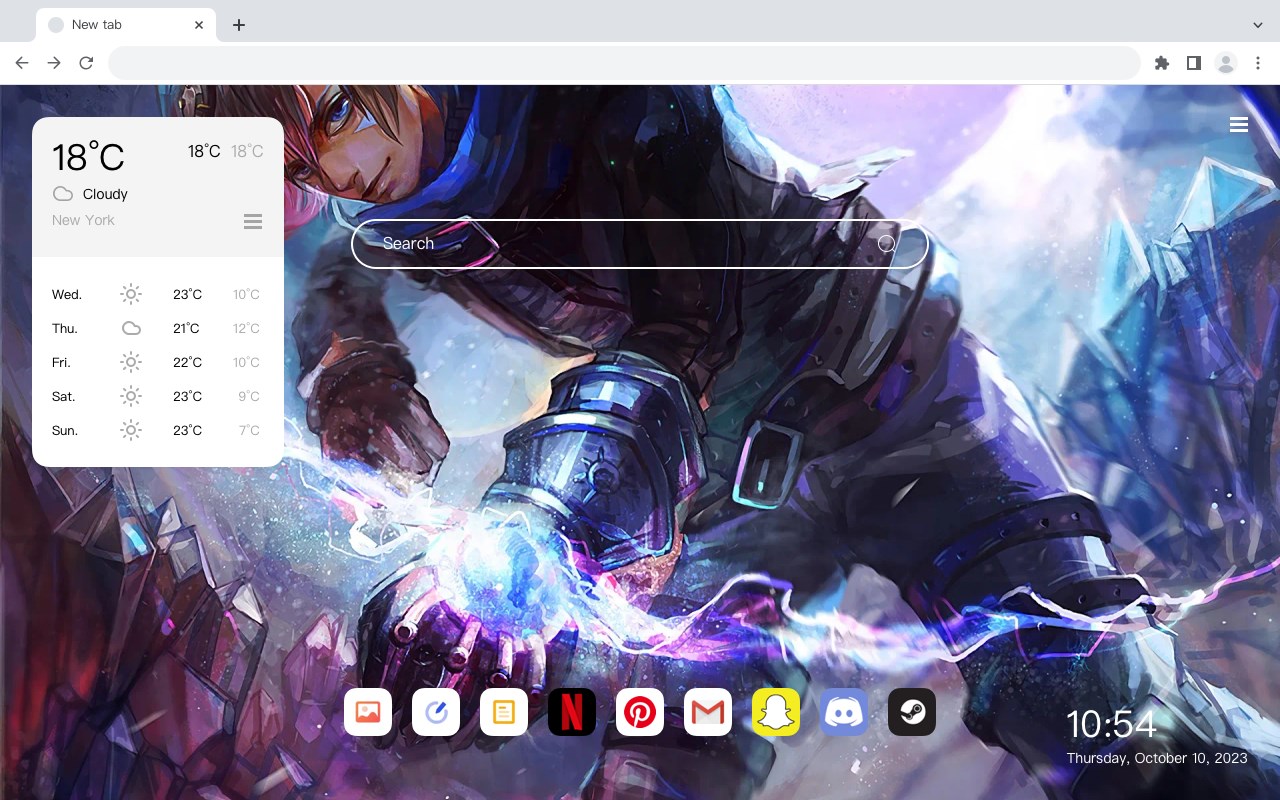Select the Fri. forecast row
1280x800 pixels.
coord(158,362)
